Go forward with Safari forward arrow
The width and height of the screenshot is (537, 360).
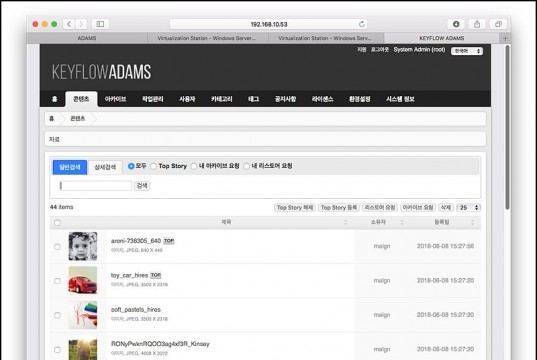81,24
